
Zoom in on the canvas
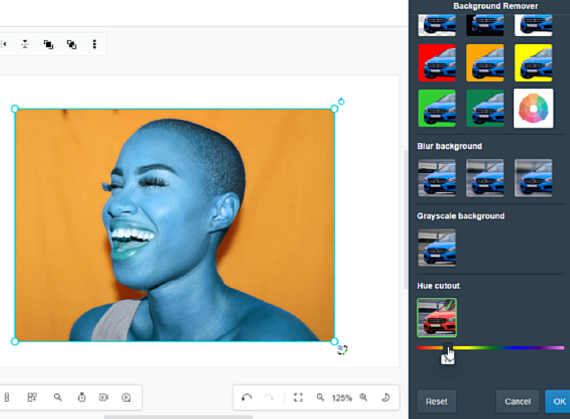click(363, 397)
